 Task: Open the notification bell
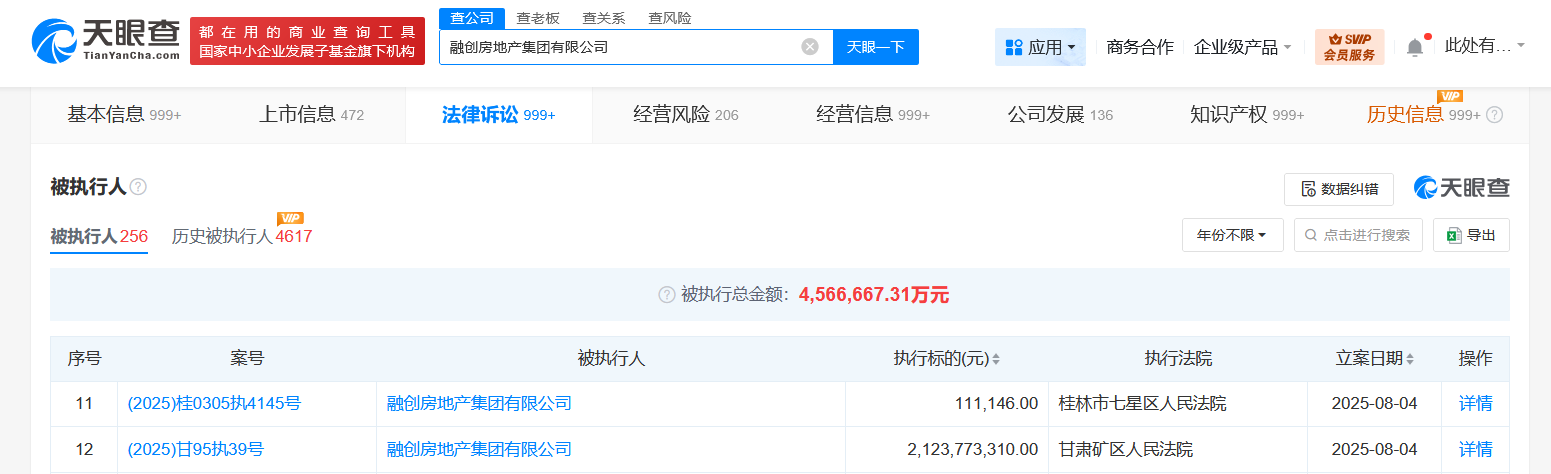pos(1414,47)
